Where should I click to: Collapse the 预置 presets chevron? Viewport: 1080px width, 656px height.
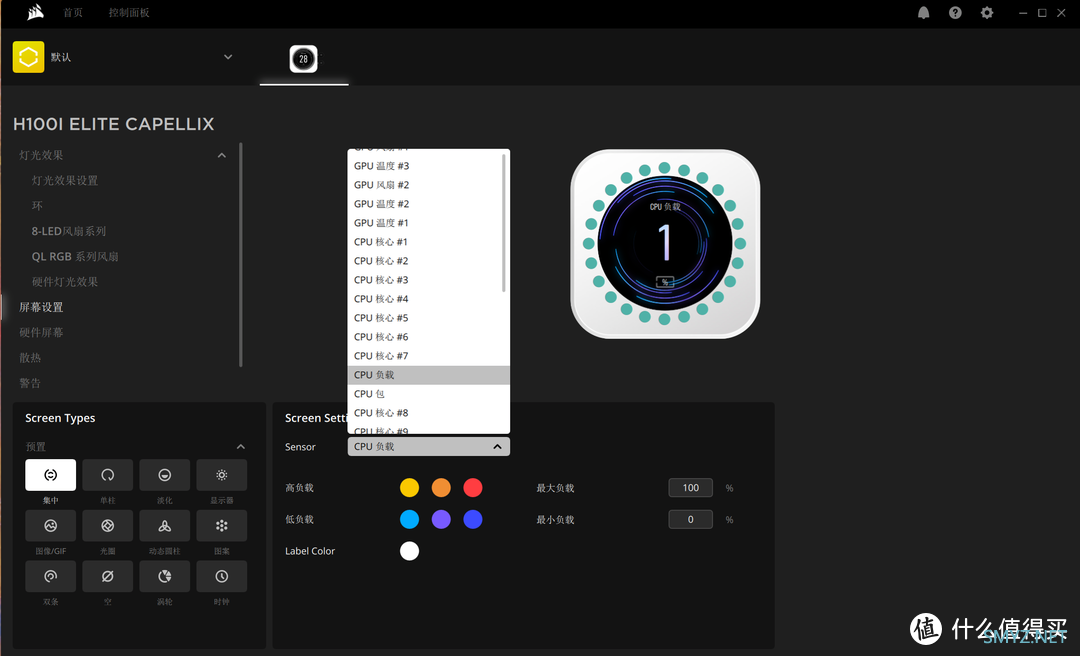point(240,447)
